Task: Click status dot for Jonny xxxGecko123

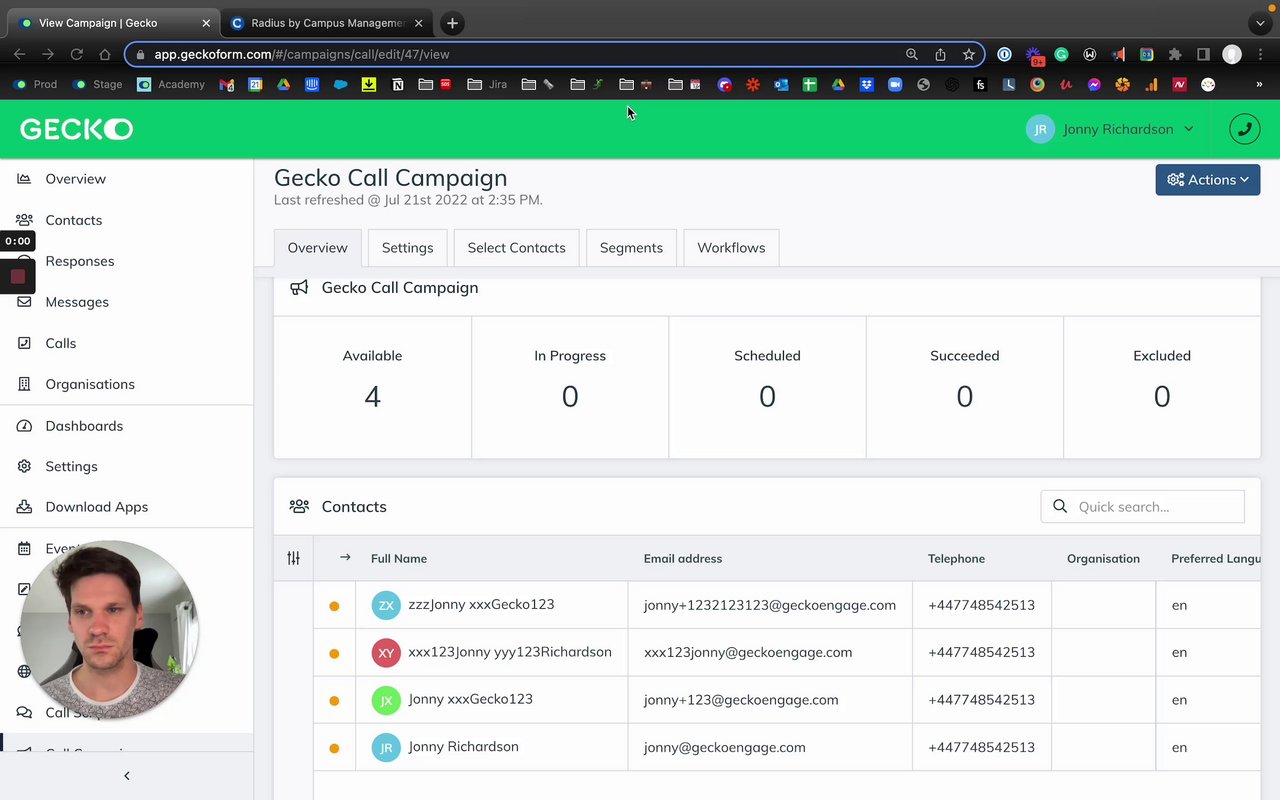Action: point(334,701)
